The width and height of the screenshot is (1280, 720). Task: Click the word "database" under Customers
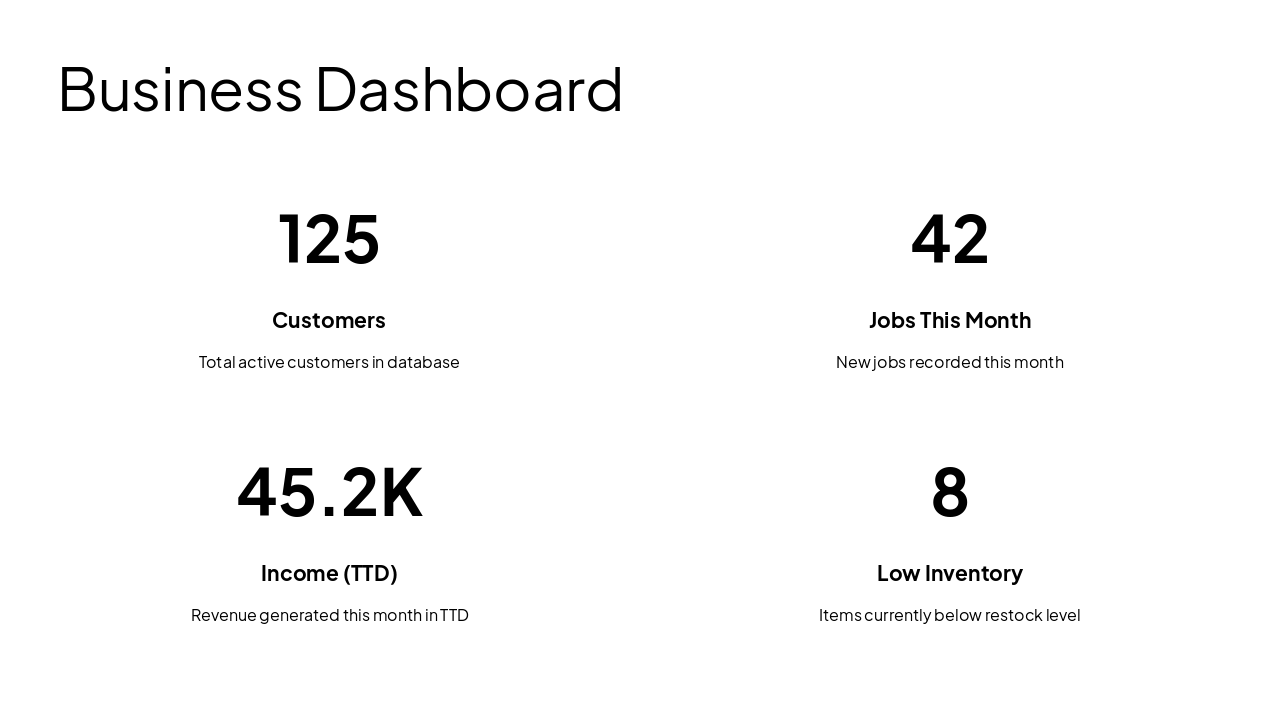coord(423,362)
